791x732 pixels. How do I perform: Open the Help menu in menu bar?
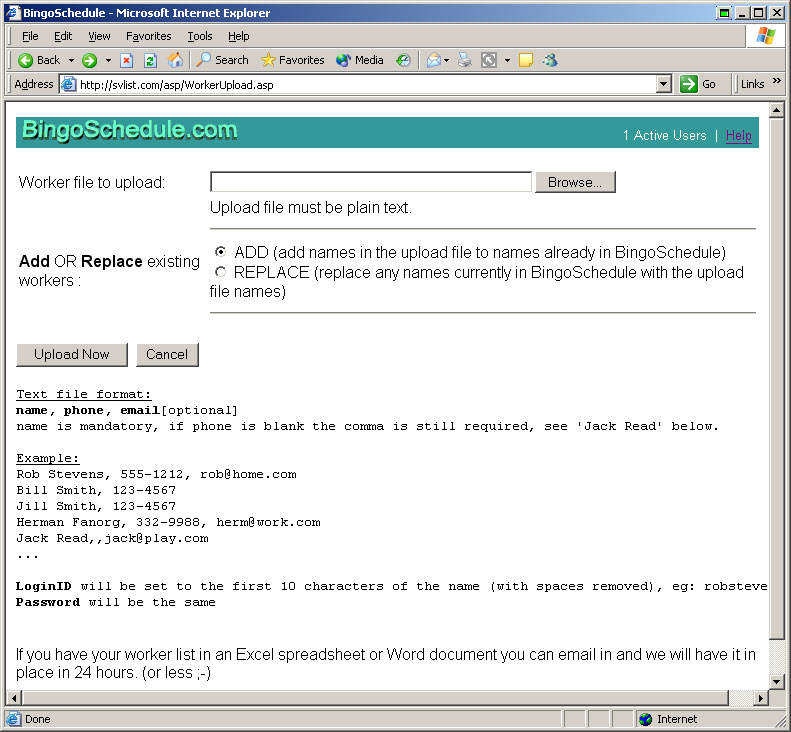(238, 36)
